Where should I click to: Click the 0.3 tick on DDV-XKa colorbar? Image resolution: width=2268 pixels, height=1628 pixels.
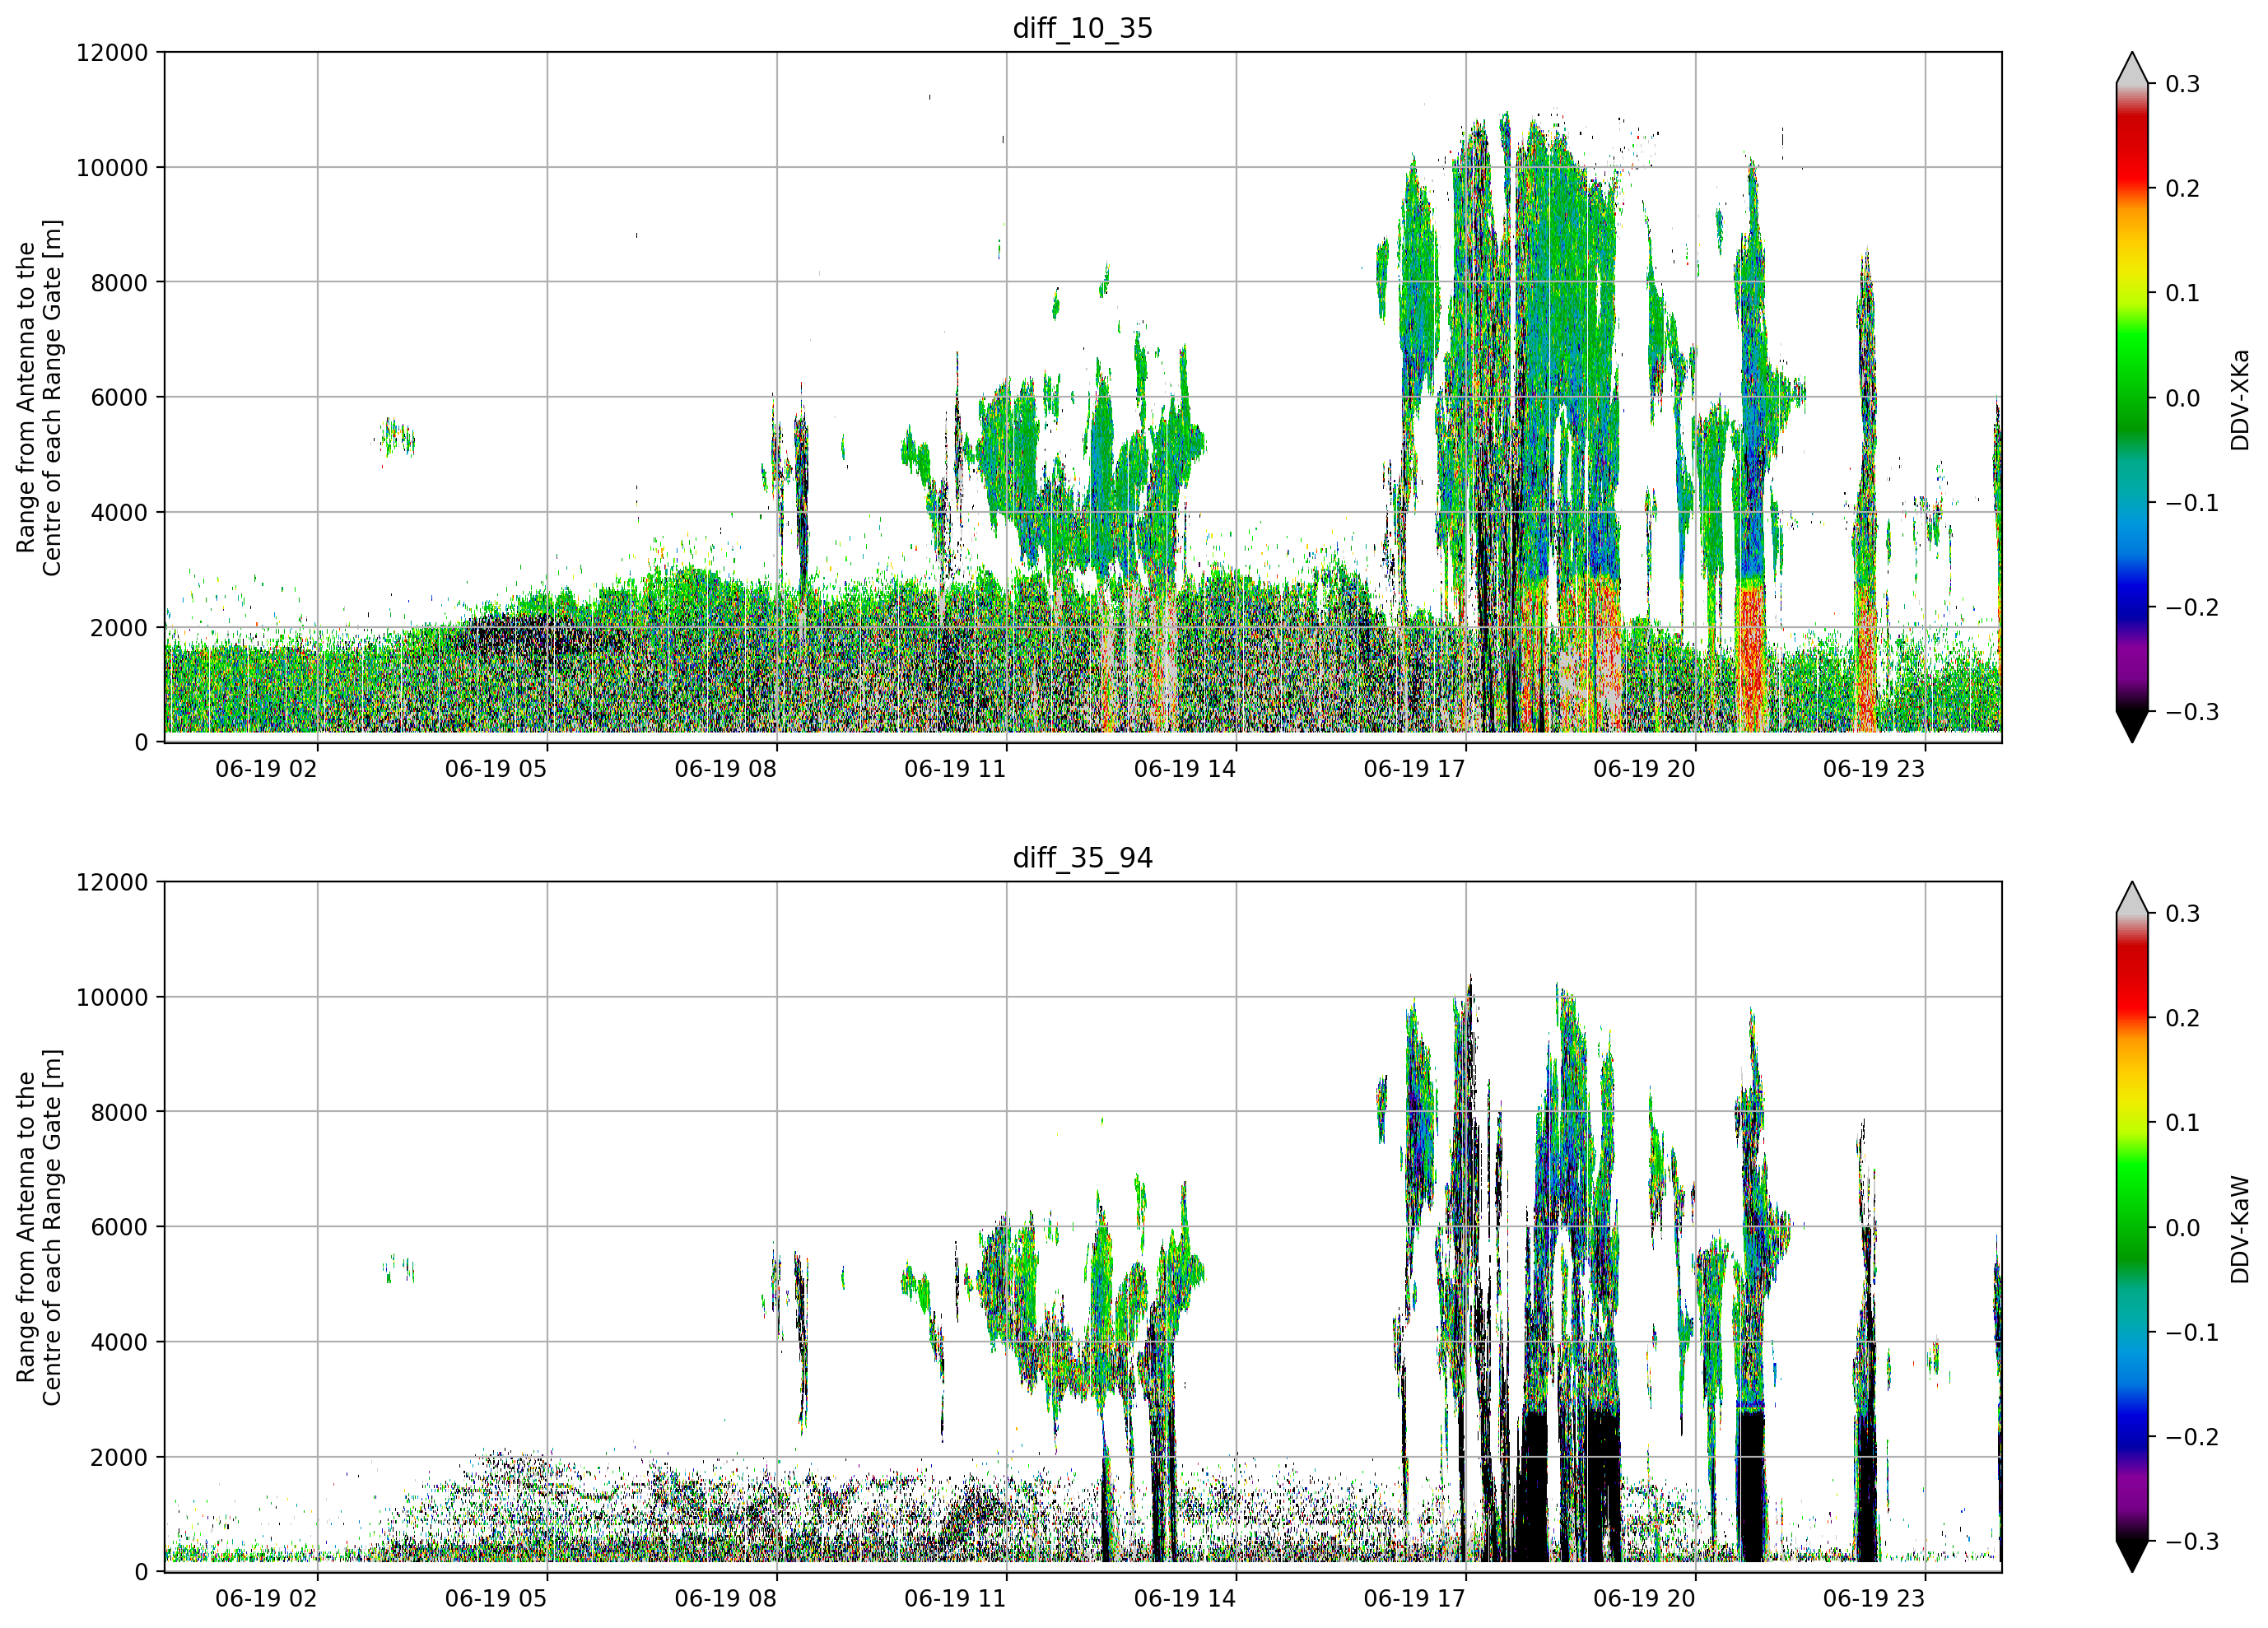(2182, 84)
